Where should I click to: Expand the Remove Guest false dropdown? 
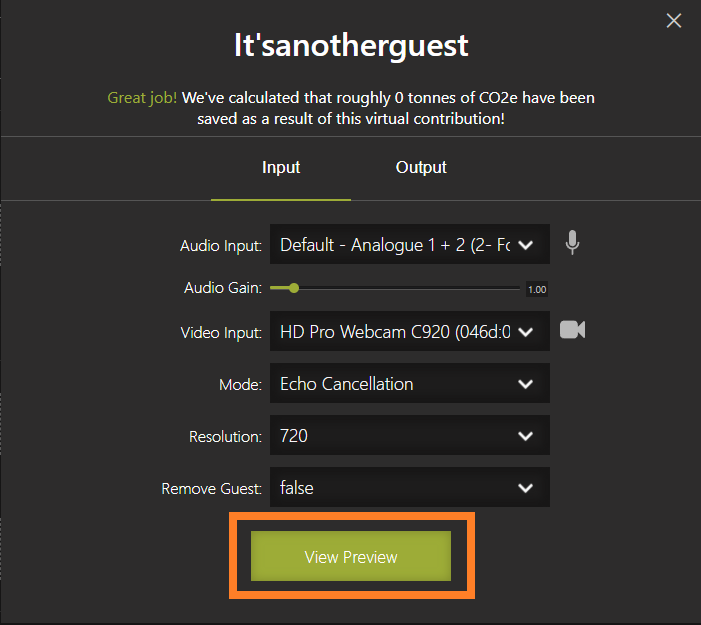410,487
